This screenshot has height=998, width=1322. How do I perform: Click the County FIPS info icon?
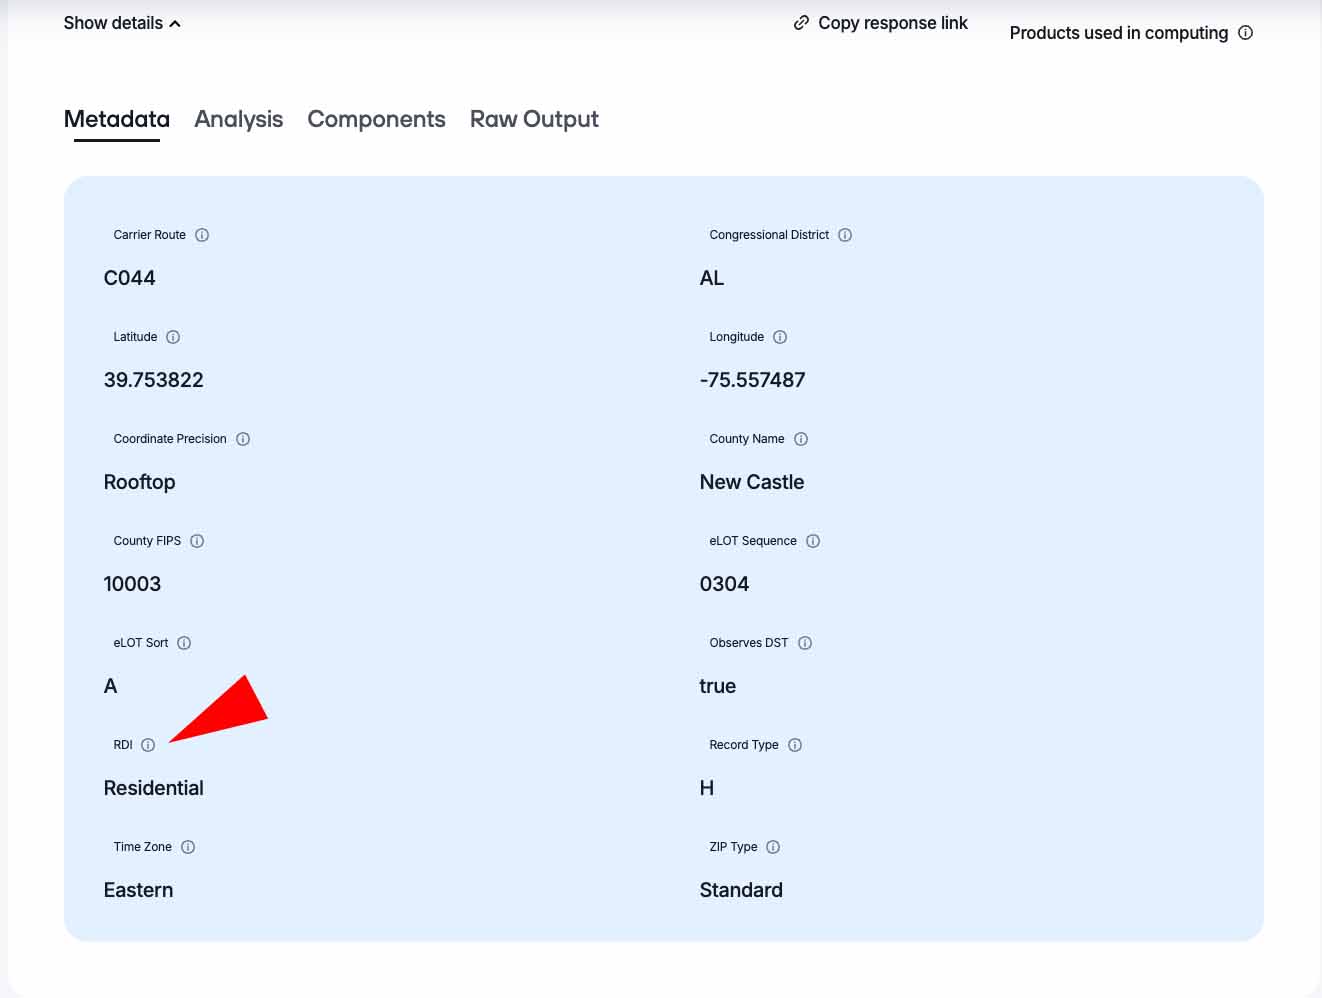[x=197, y=541]
